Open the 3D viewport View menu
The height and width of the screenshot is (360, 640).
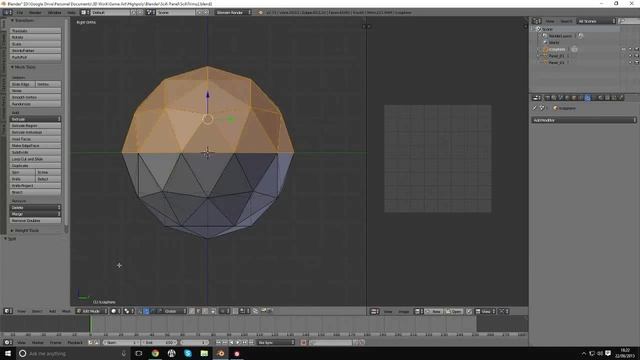tap(21, 311)
